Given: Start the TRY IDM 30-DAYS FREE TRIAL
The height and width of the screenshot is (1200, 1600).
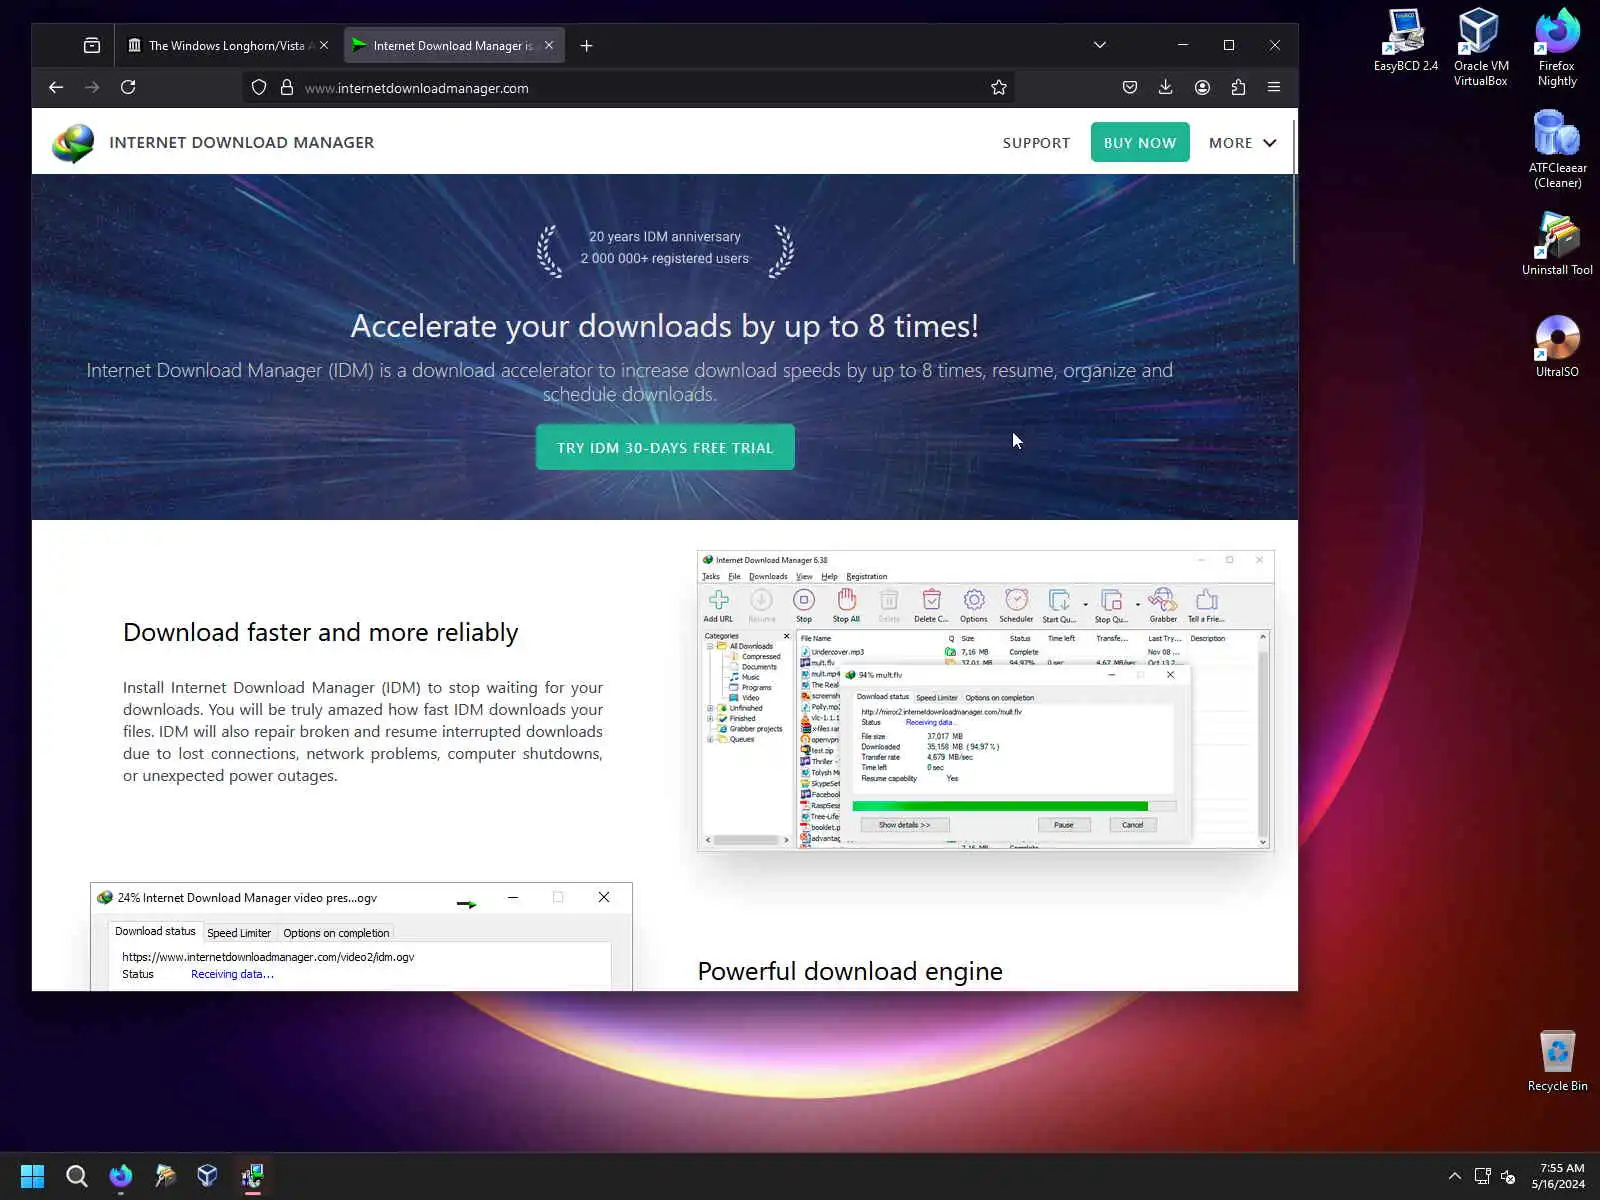Looking at the screenshot, I should tap(665, 447).
